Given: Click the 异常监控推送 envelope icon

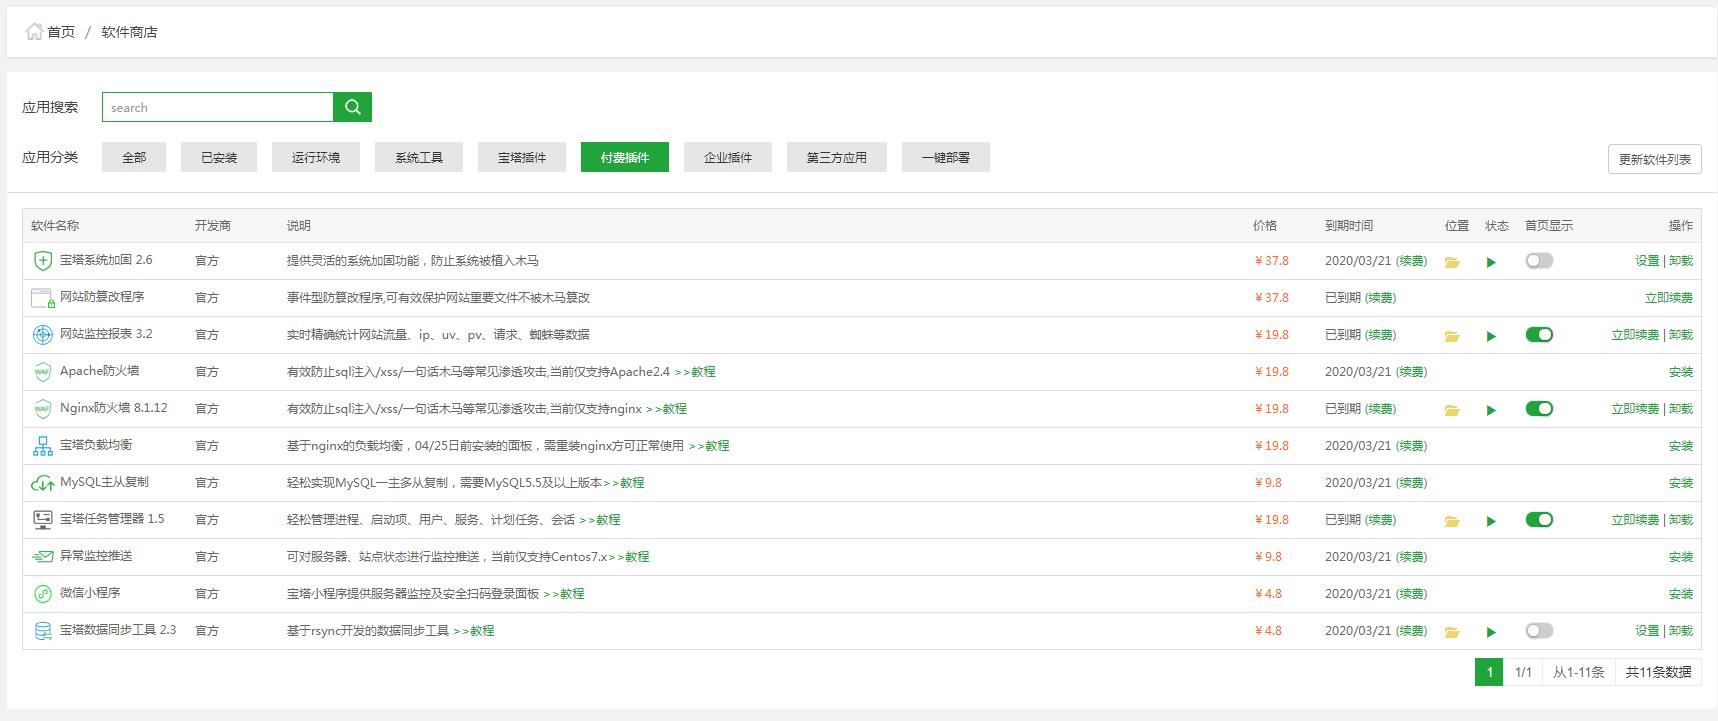Looking at the screenshot, I should tap(43, 557).
